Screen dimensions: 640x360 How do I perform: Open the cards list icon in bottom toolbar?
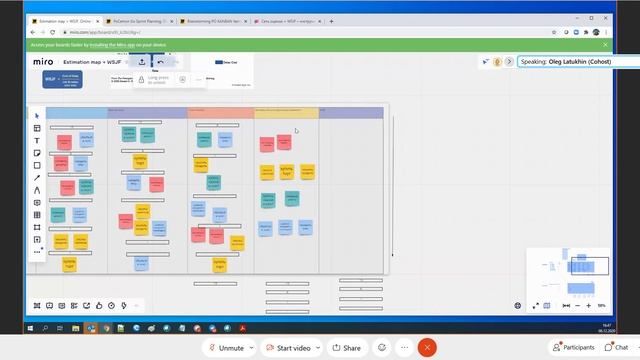(74, 305)
